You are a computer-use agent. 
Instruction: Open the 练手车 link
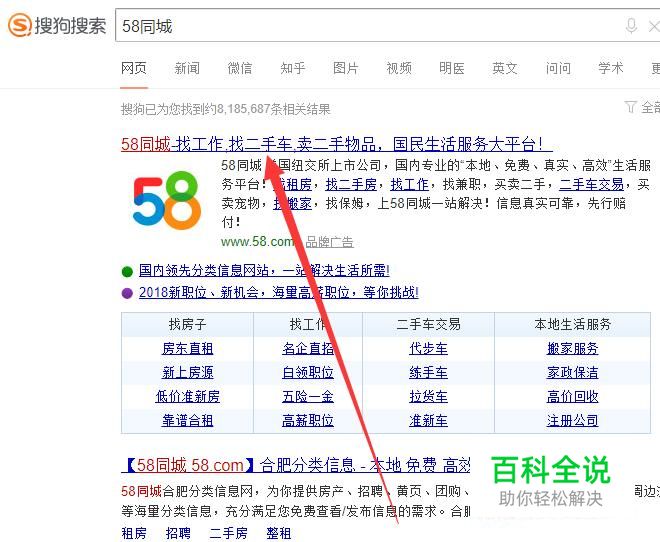coord(428,372)
